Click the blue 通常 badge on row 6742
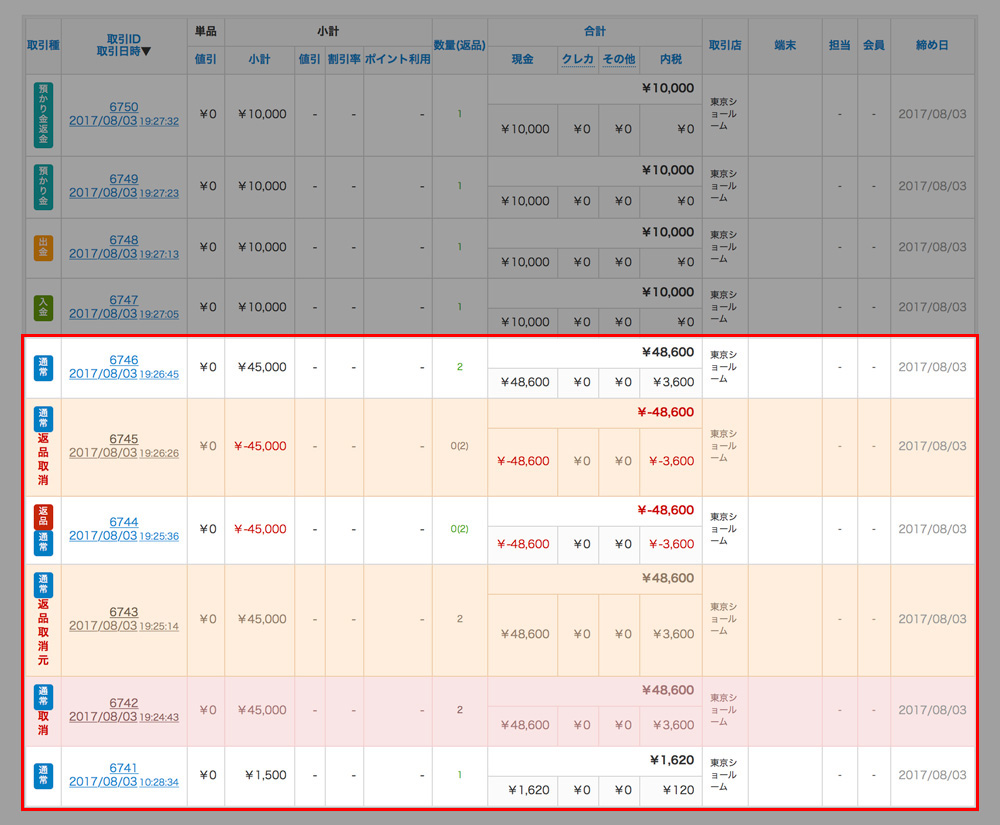 tap(43, 697)
